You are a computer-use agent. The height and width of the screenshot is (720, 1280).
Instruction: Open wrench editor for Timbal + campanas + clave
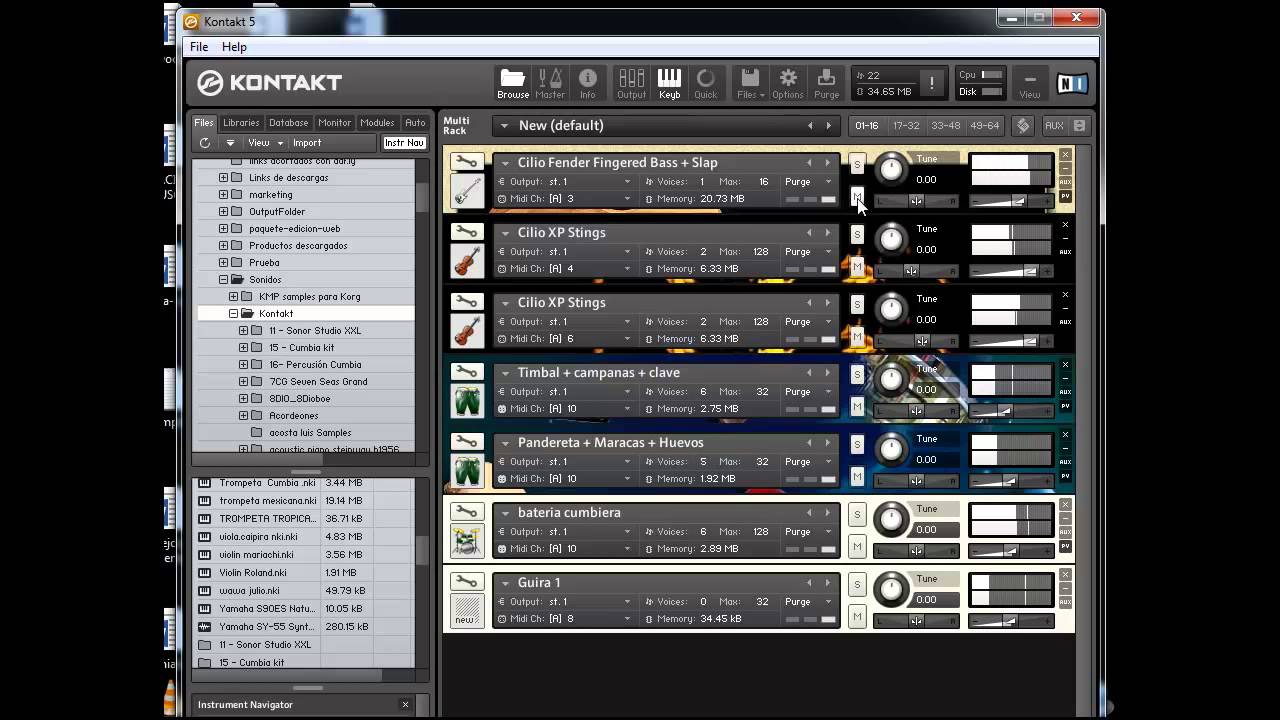tap(466, 372)
